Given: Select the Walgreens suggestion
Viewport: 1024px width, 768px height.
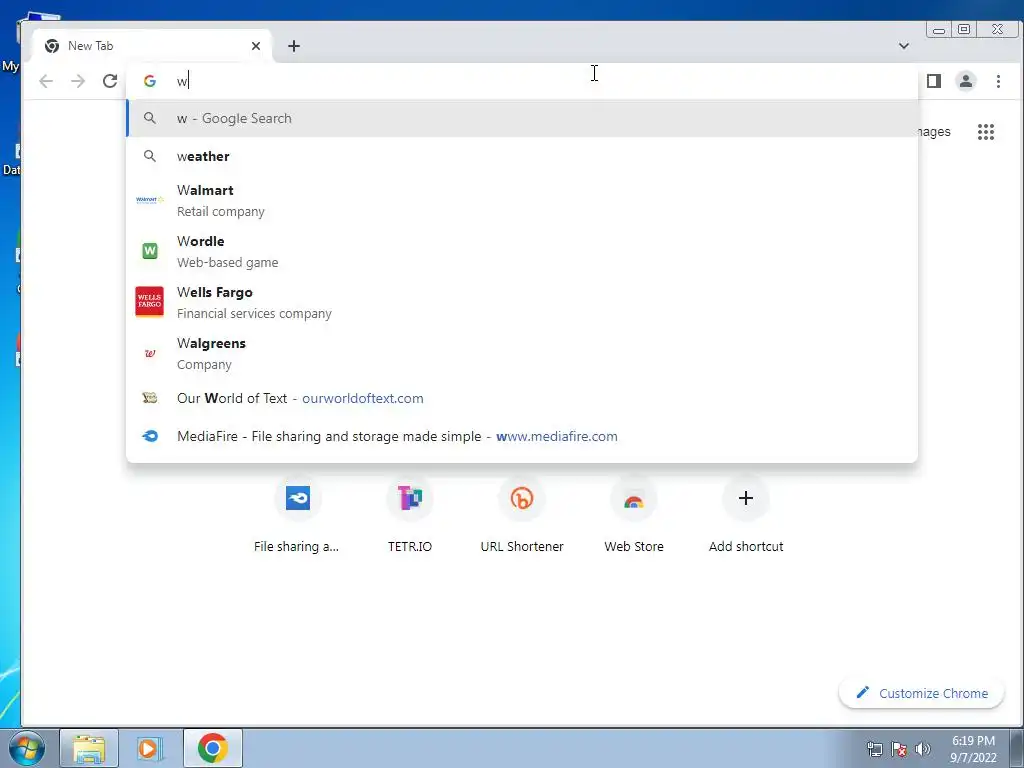Looking at the screenshot, I should pos(522,353).
